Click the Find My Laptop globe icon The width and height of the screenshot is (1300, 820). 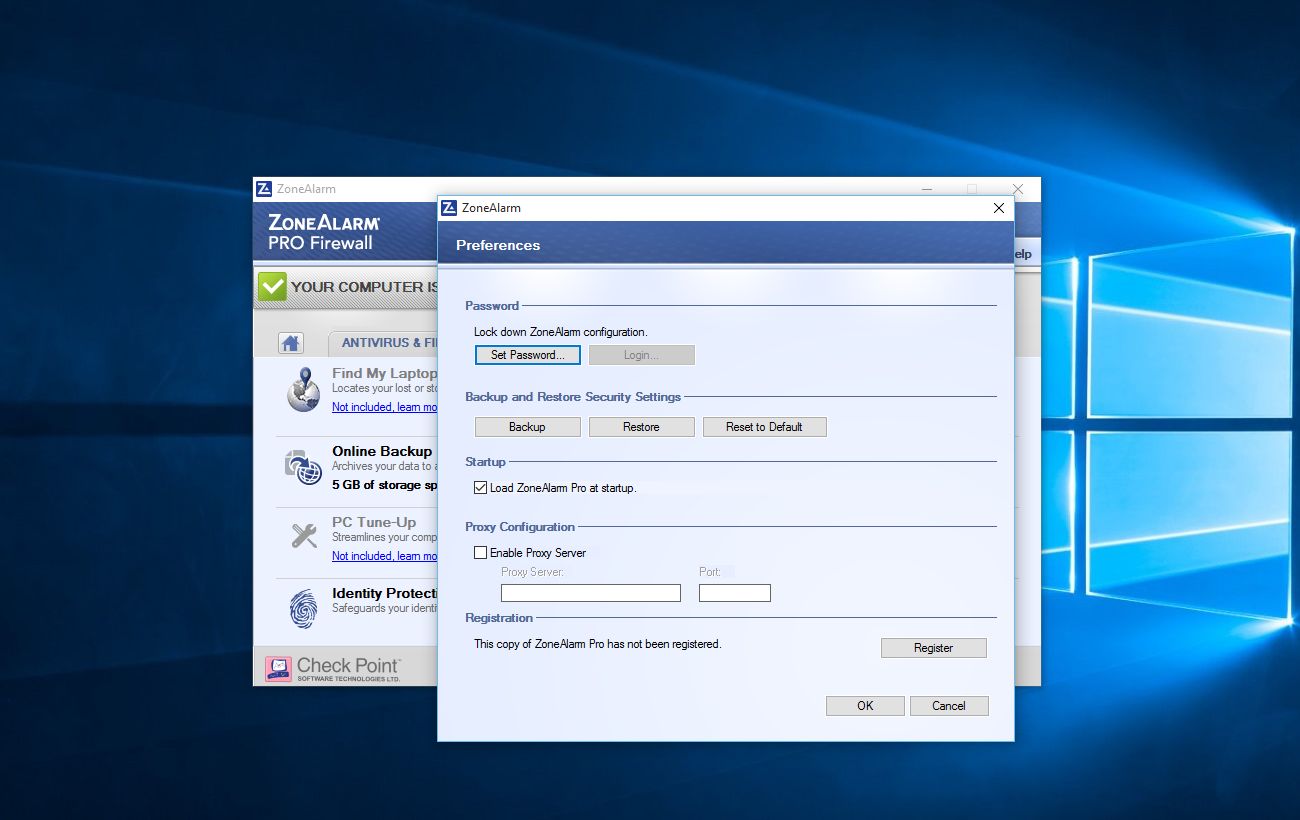tap(303, 390)
